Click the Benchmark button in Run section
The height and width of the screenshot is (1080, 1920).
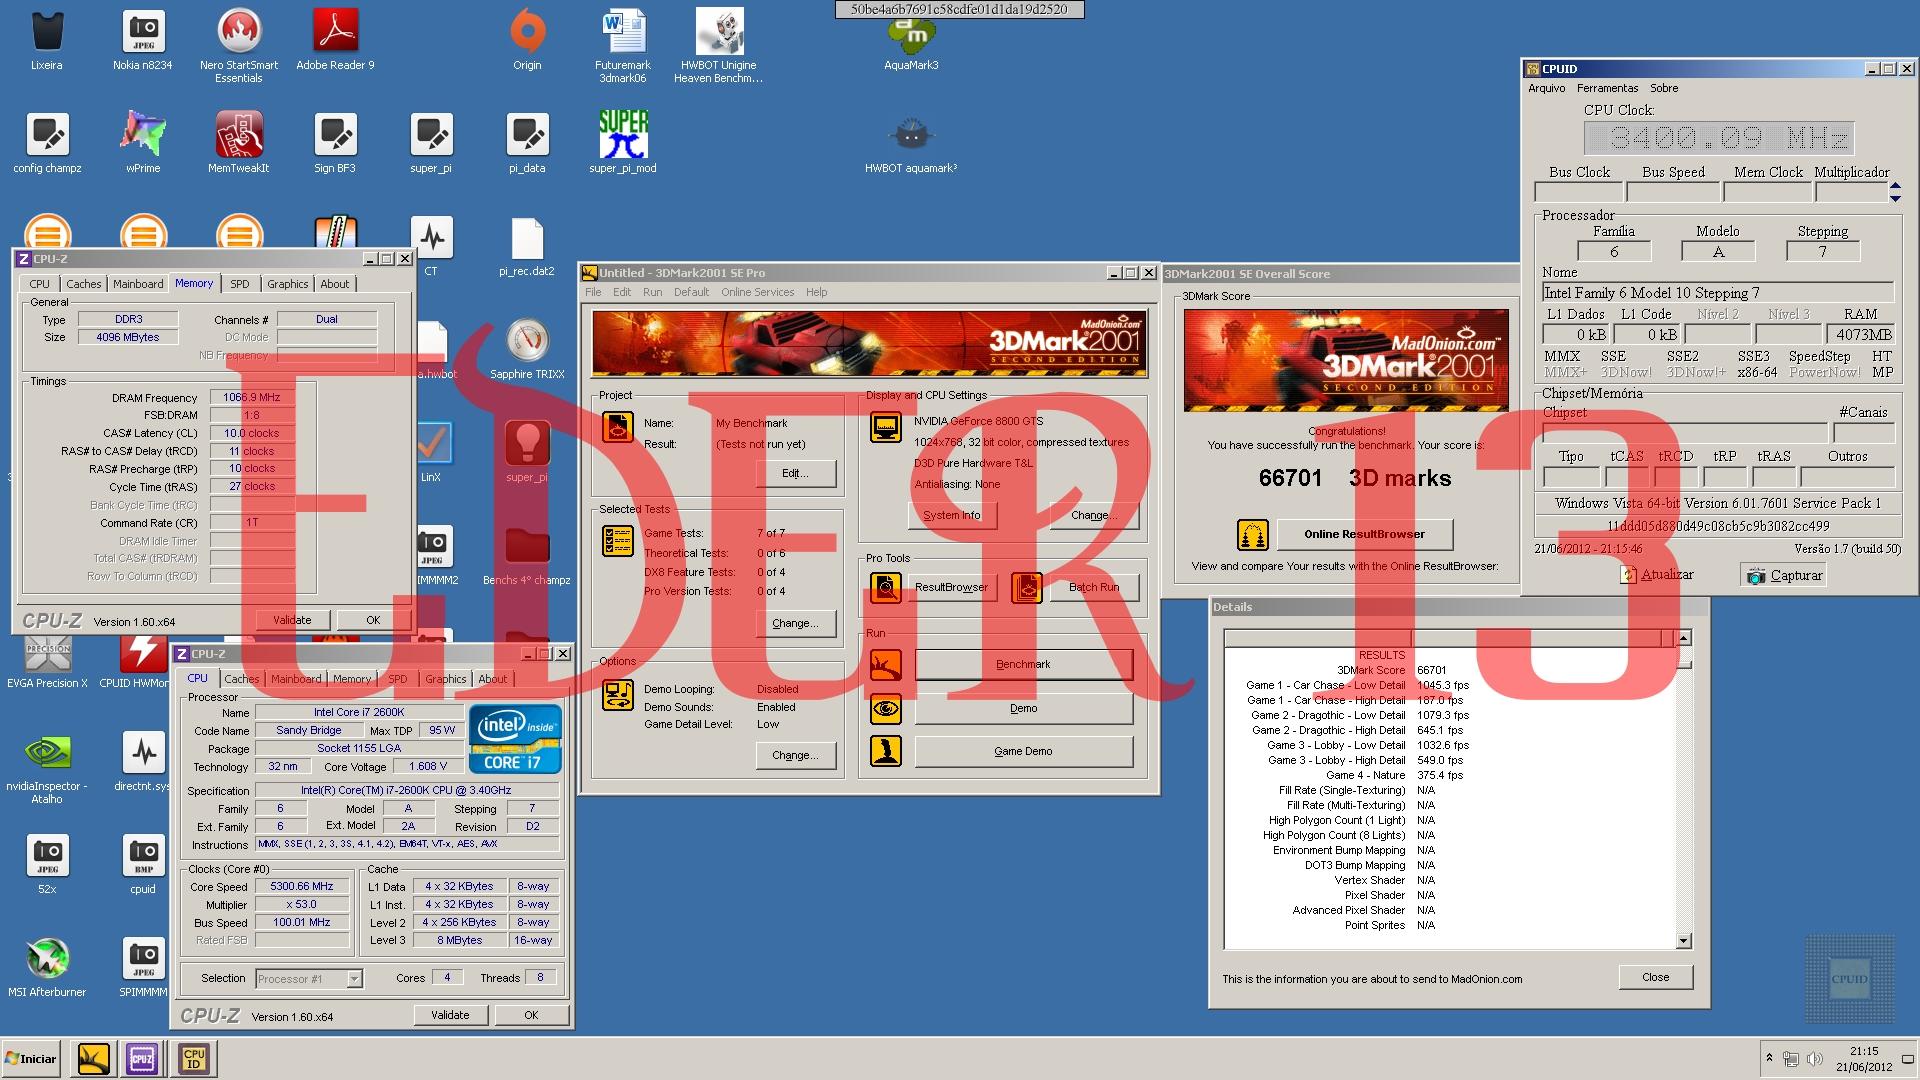click(1023, 664)
